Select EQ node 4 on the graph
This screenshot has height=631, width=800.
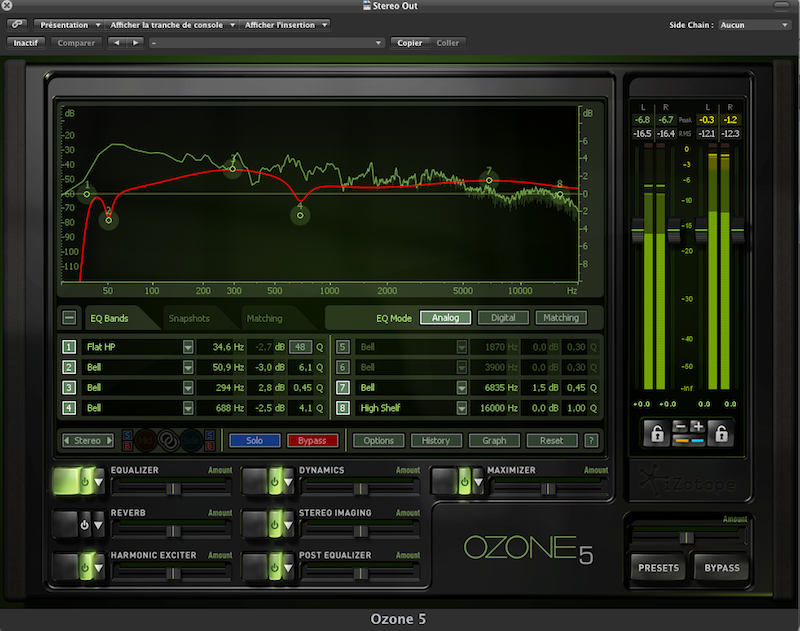coord(300,215)
